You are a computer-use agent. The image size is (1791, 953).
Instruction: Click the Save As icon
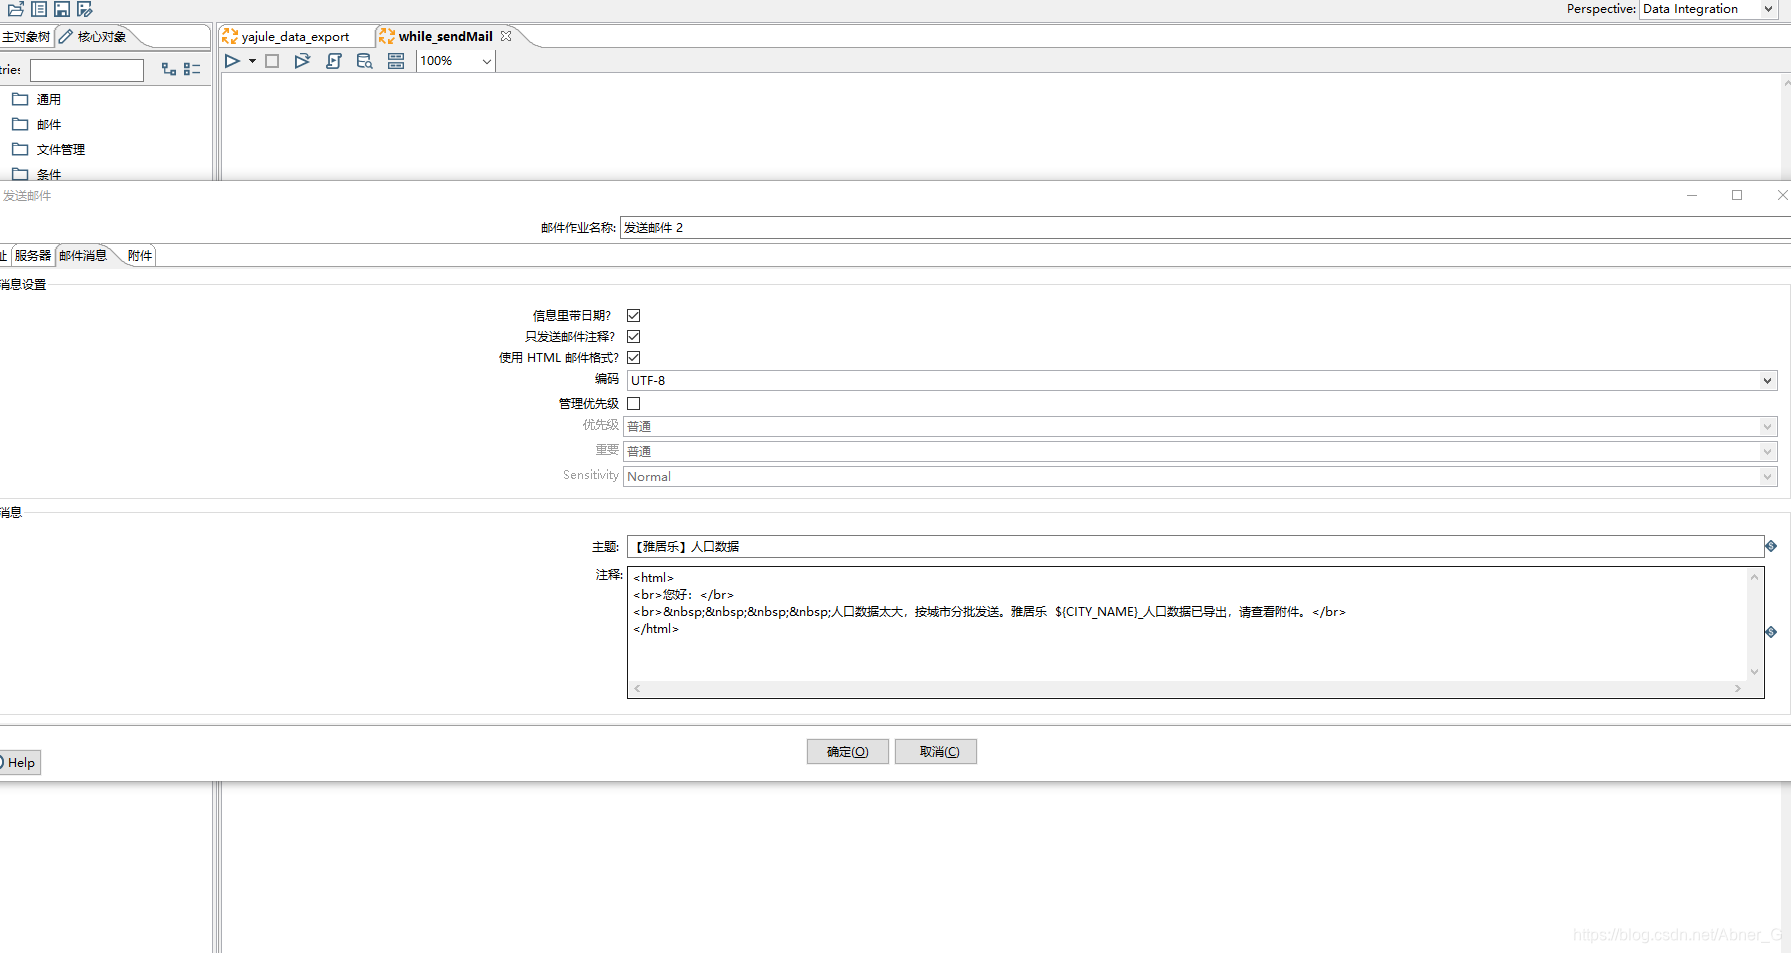coord(85,9)
